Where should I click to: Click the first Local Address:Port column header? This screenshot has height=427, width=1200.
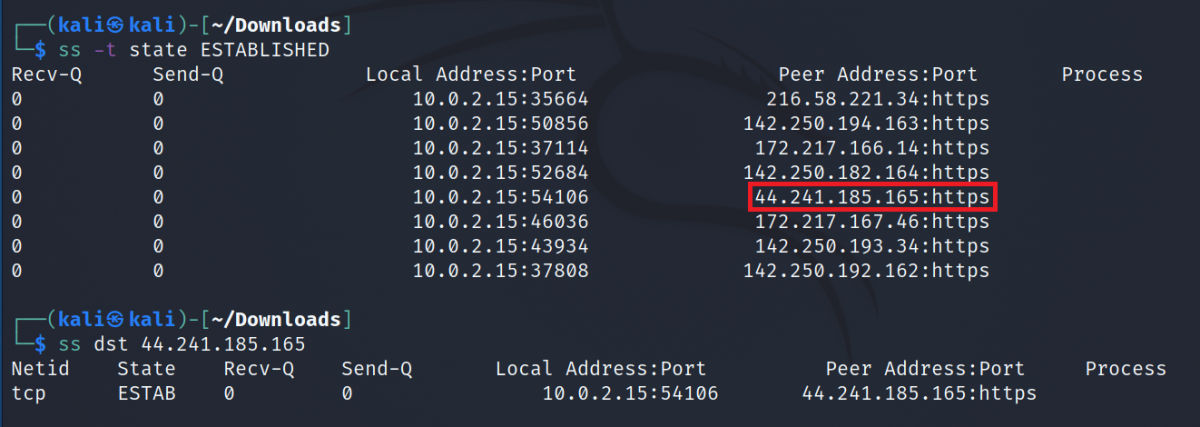click(x=470, y=75)
